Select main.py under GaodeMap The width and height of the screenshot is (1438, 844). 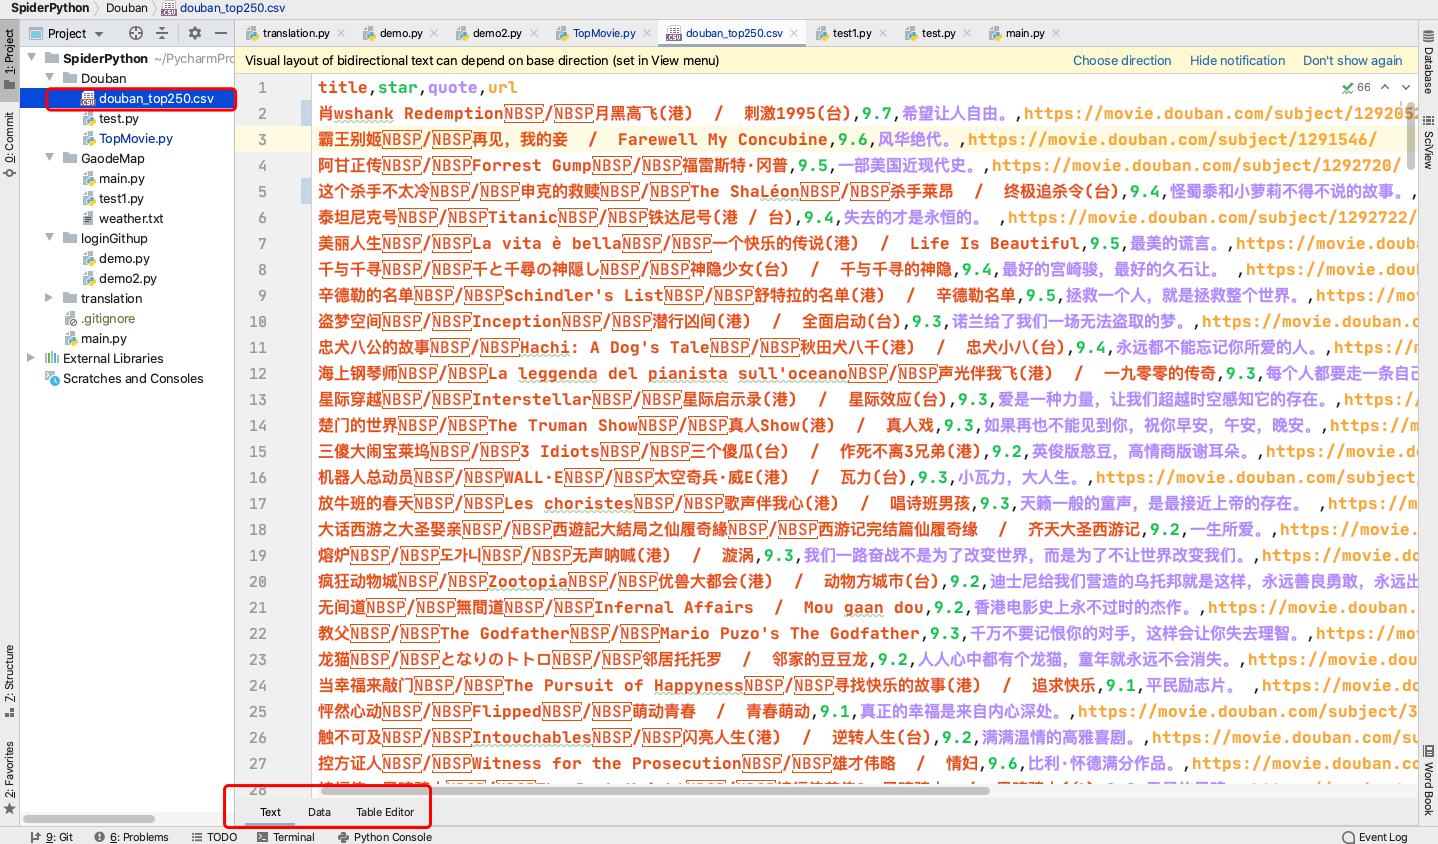pos(121,178)
